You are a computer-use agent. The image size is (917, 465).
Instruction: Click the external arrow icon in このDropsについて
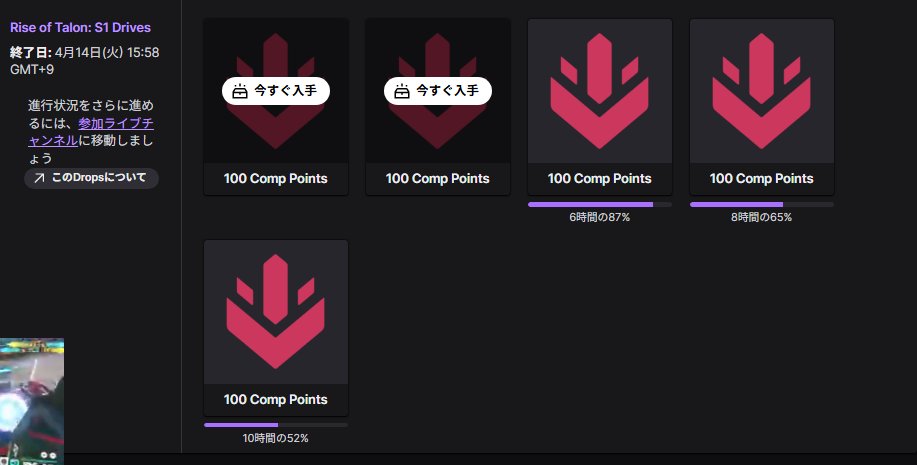pyautogui.click(x=39, y=178)
